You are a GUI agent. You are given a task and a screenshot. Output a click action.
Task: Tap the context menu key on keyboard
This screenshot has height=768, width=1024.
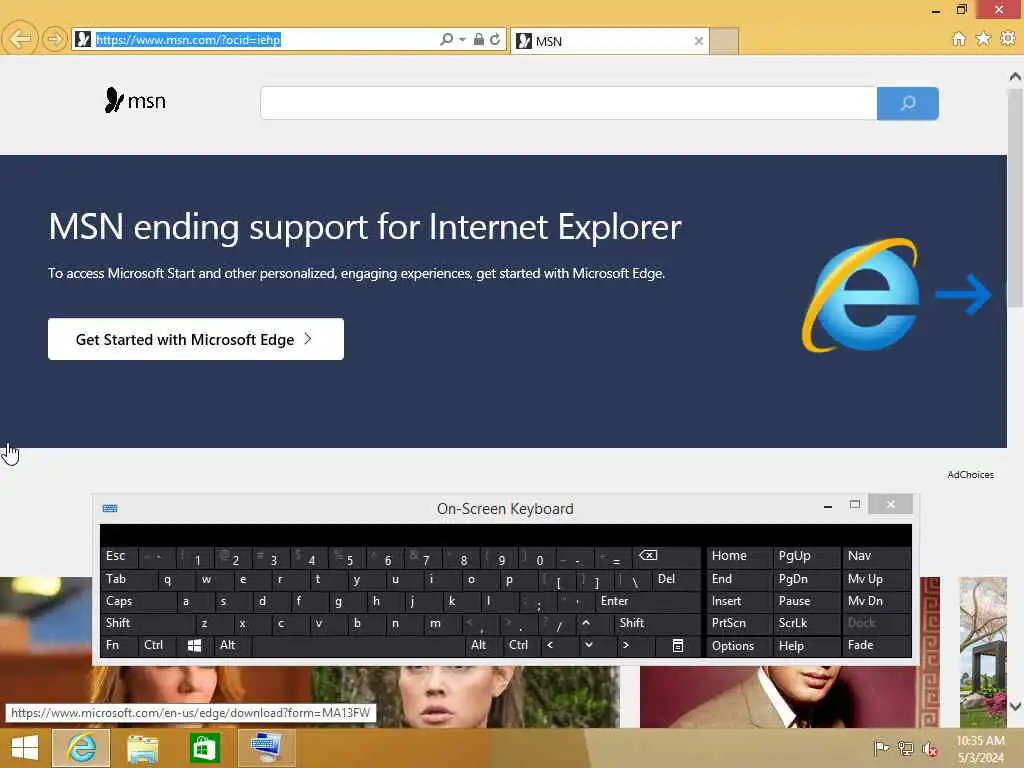point(677,646)
